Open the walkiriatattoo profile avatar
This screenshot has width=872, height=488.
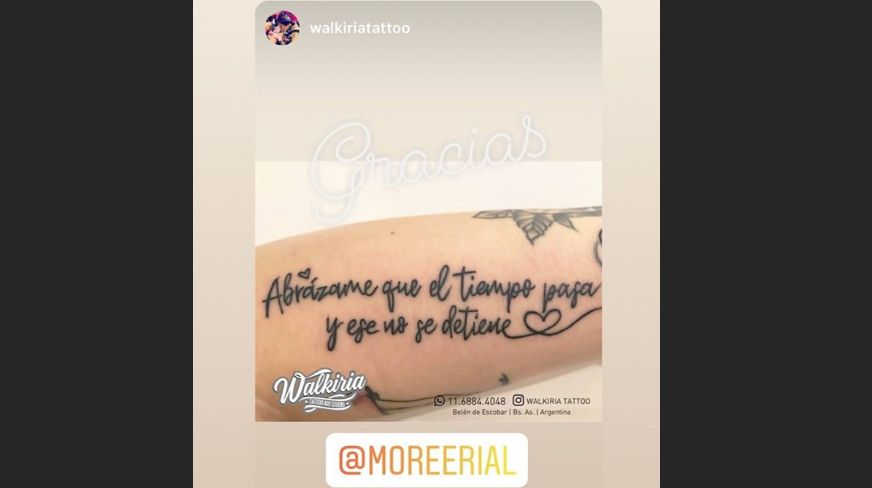click(282, 28)
